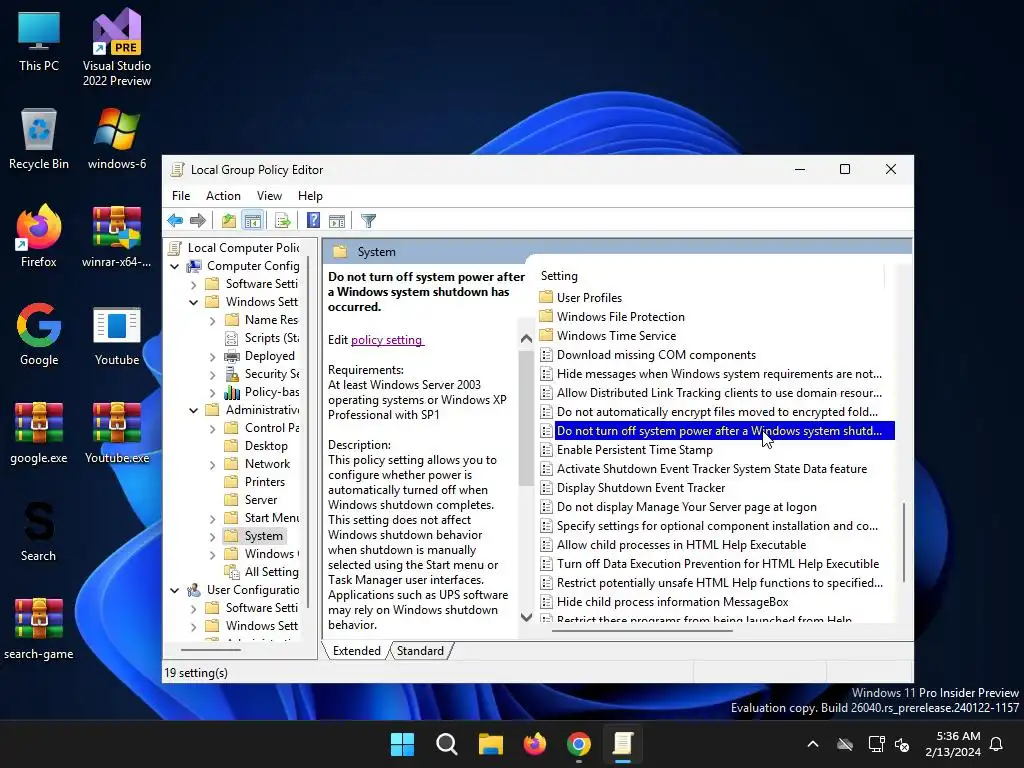
Task: Switch to the Standard tab
Action: coord(420,651)
